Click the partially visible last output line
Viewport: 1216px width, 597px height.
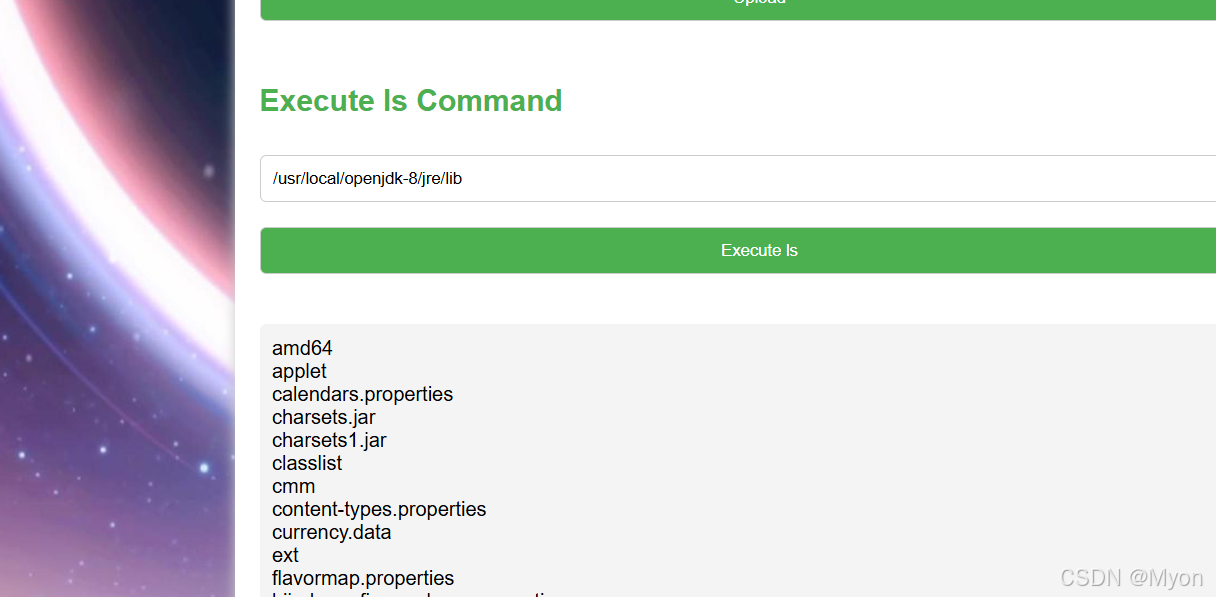[415, 593]
